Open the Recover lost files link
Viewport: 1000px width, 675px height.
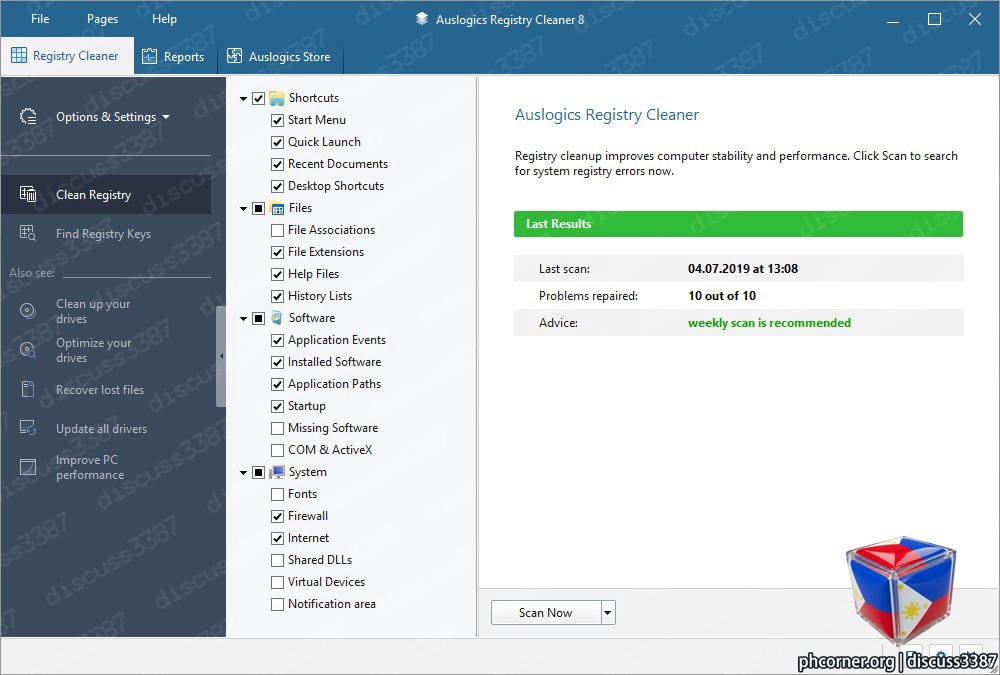(x=100, y=390)
